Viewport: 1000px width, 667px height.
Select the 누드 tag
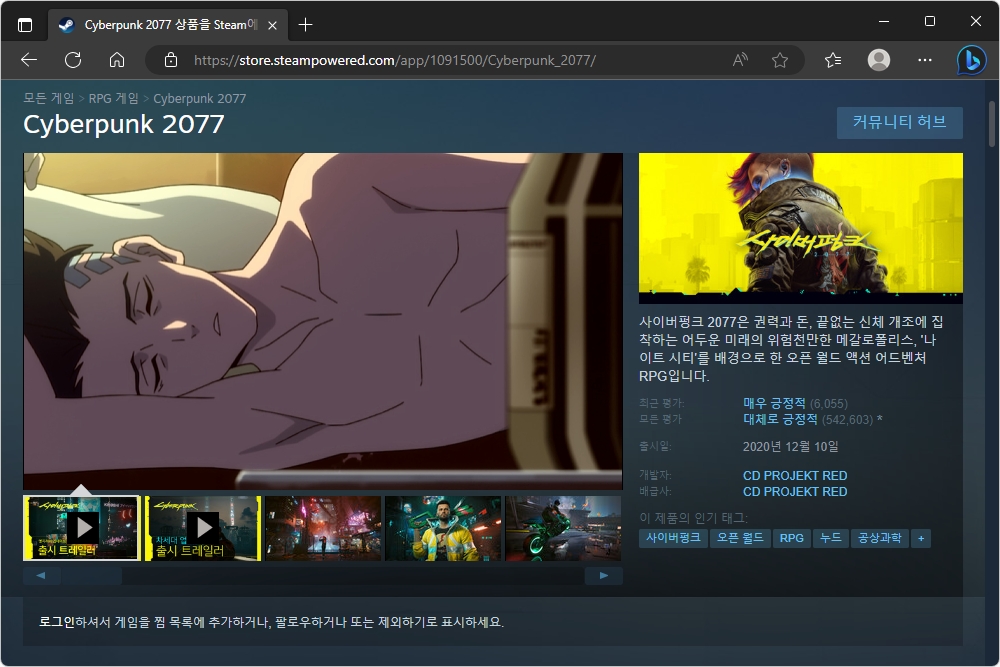830,538
